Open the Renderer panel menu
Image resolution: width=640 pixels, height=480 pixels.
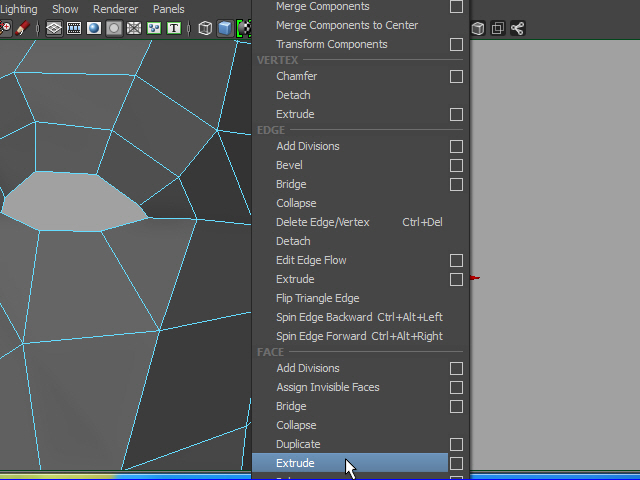[116, 9]
